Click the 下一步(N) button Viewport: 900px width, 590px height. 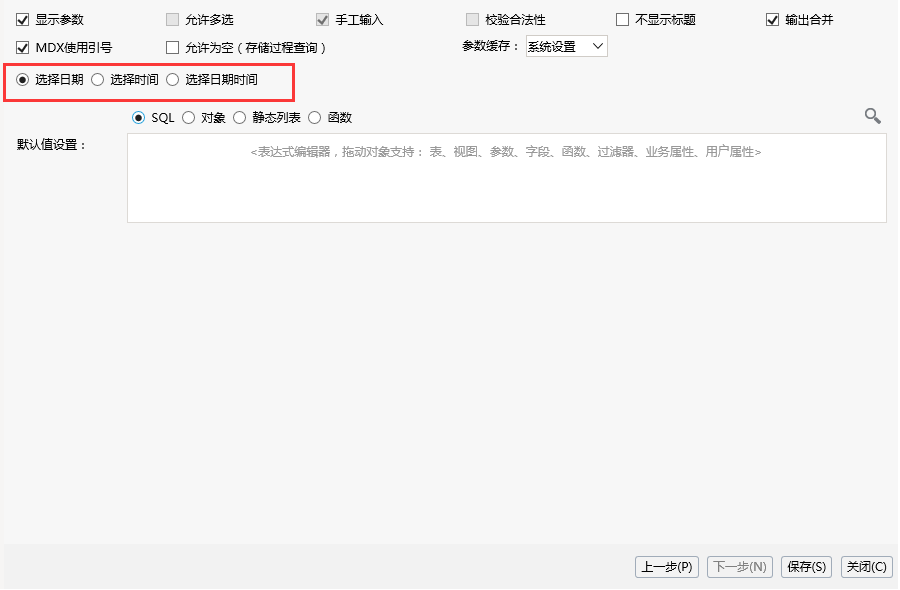click(x=740, y=567)
